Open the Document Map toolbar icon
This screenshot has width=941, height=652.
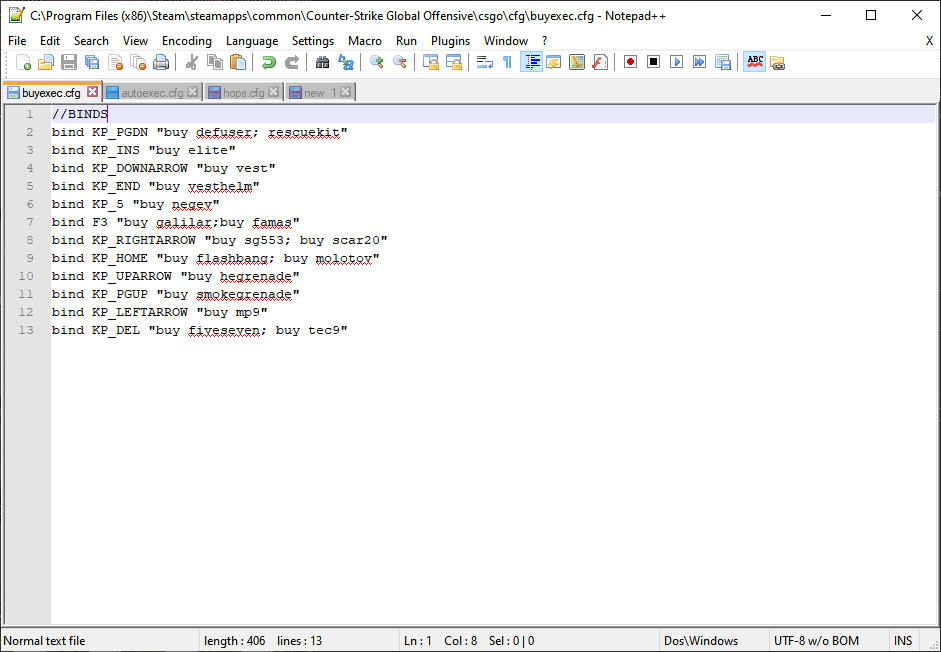(577, 62)
